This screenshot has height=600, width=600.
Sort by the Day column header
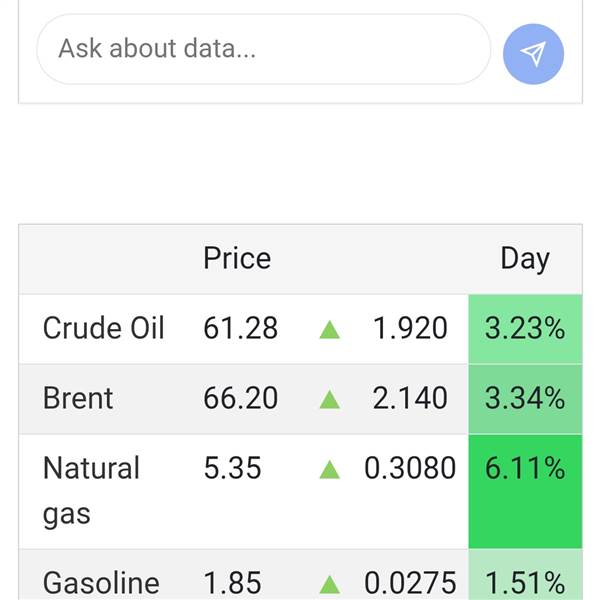click(x=524, y=259)
